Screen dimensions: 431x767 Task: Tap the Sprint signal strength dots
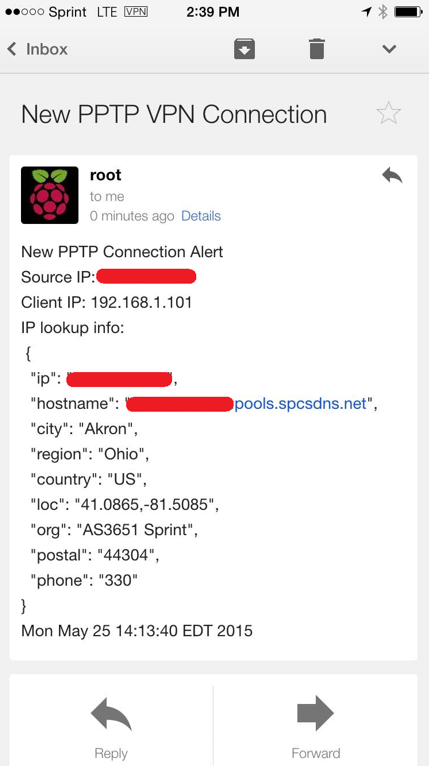(24, 12)
